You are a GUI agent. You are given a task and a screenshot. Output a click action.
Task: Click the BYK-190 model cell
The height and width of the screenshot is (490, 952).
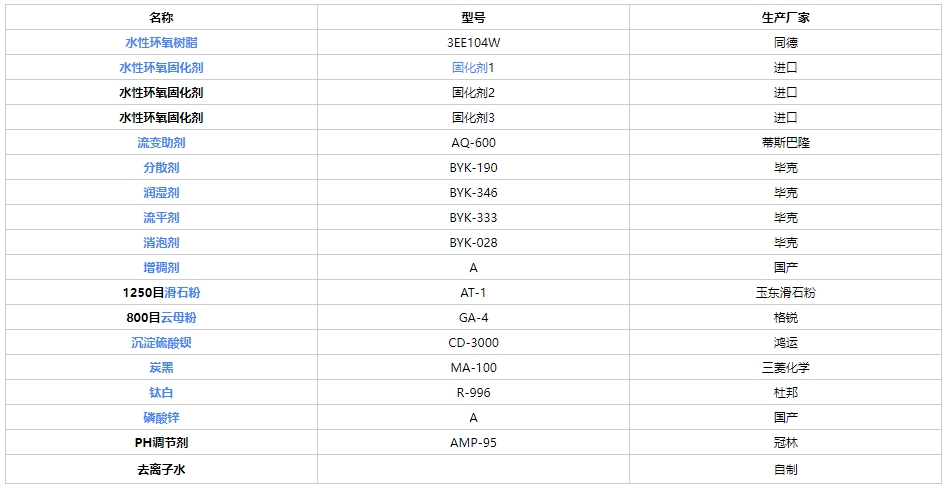[x=474, y=168]
